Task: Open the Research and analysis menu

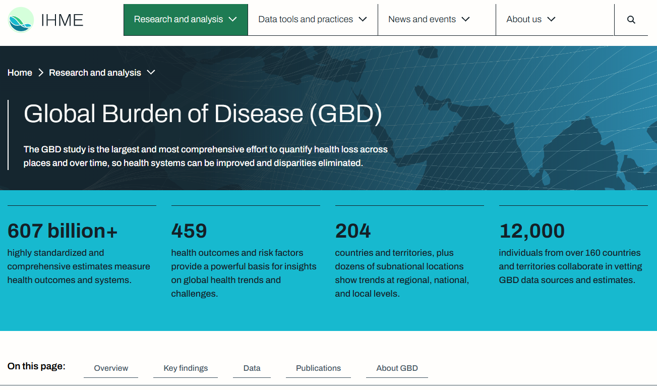Action: coord(186,20)
